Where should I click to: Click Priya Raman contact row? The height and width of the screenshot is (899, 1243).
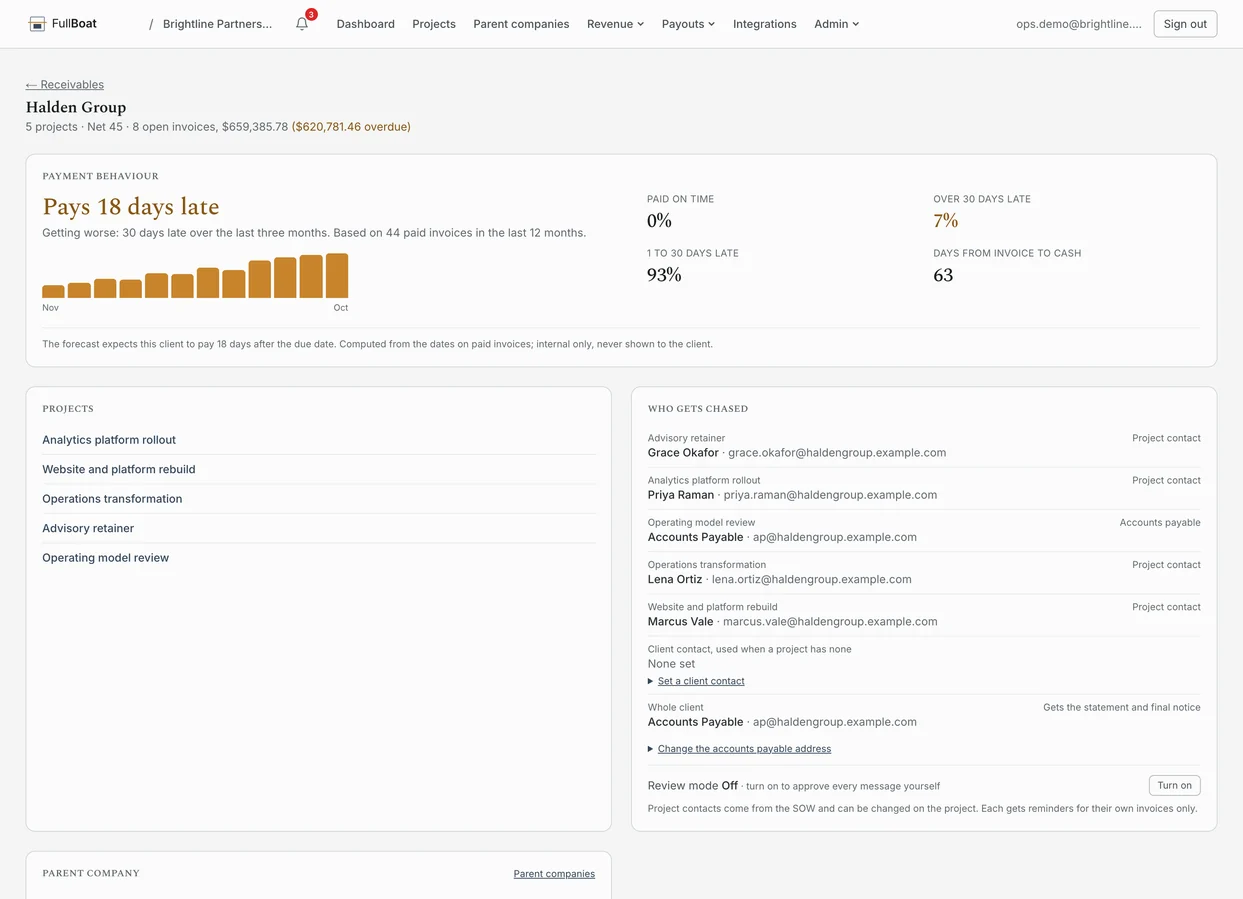point(924,488)
